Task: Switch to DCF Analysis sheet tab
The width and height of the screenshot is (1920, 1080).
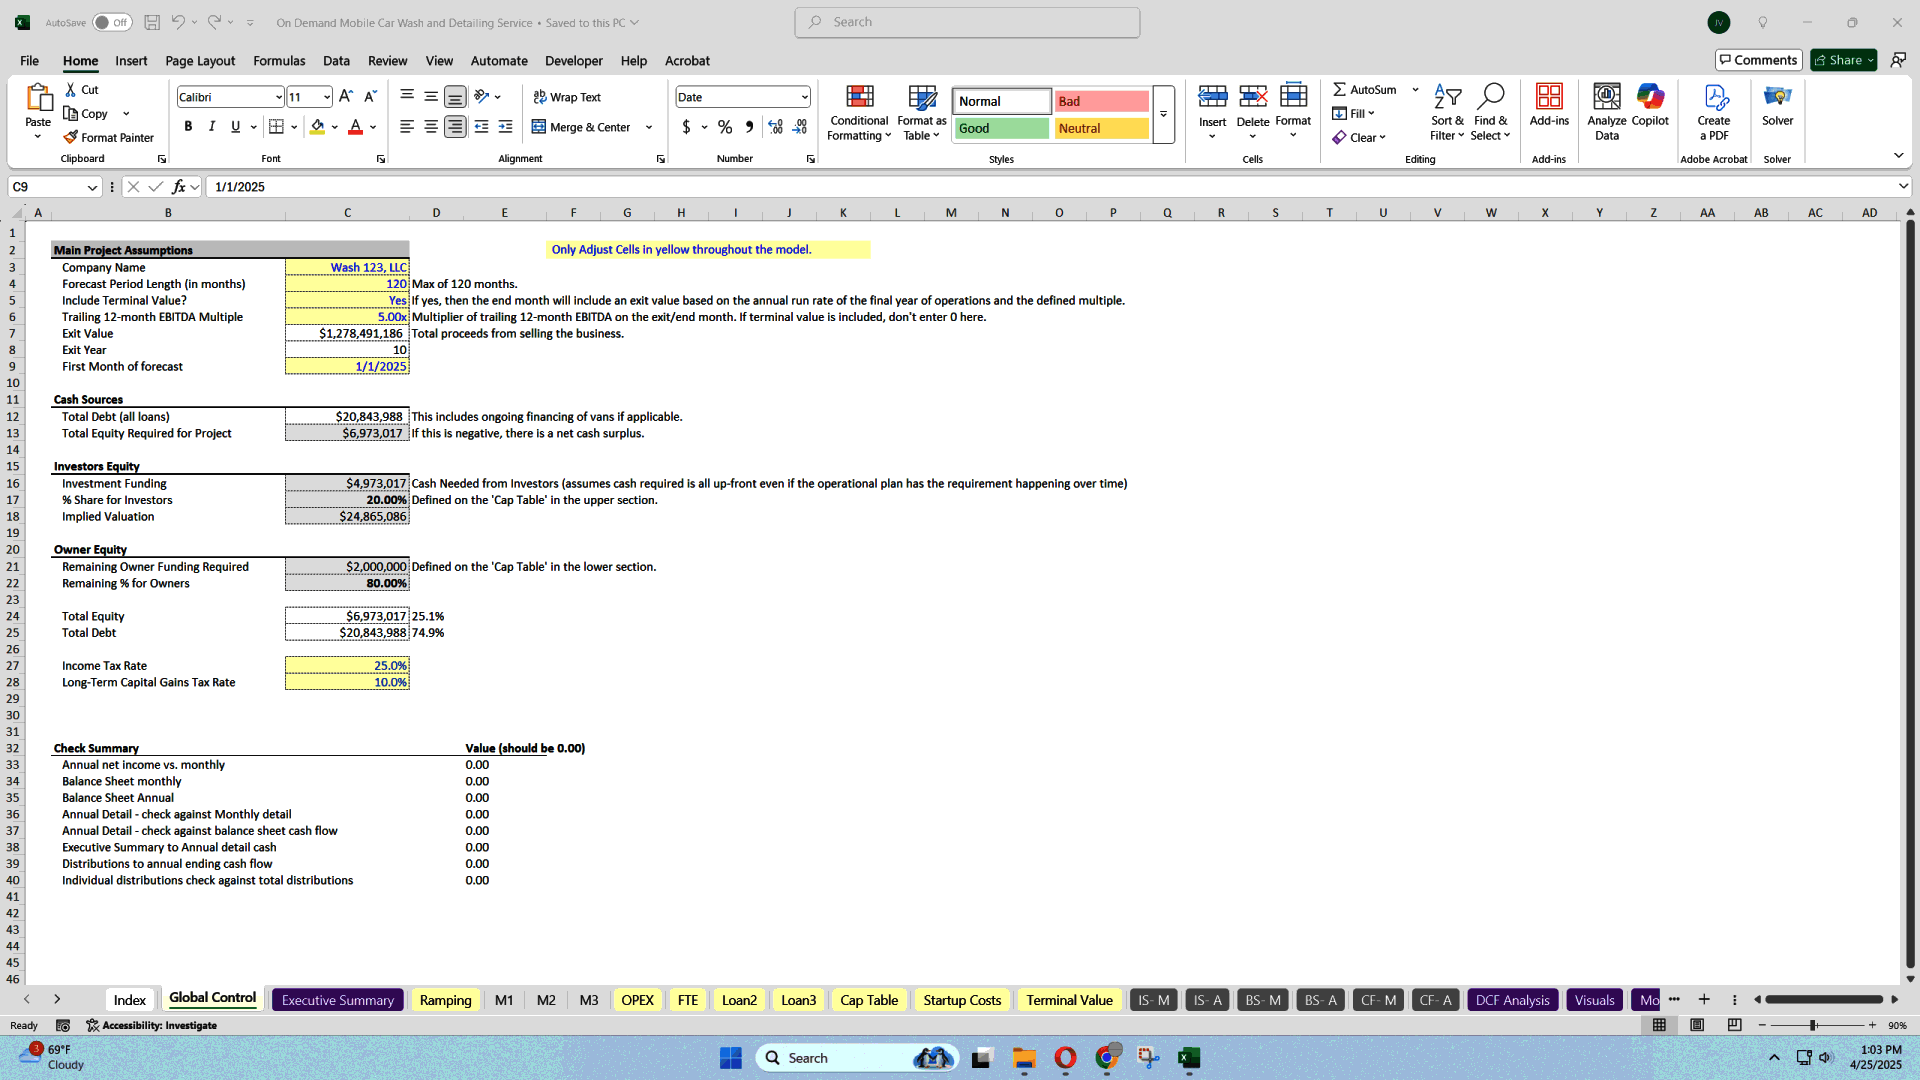Action: [1512, 1000]
